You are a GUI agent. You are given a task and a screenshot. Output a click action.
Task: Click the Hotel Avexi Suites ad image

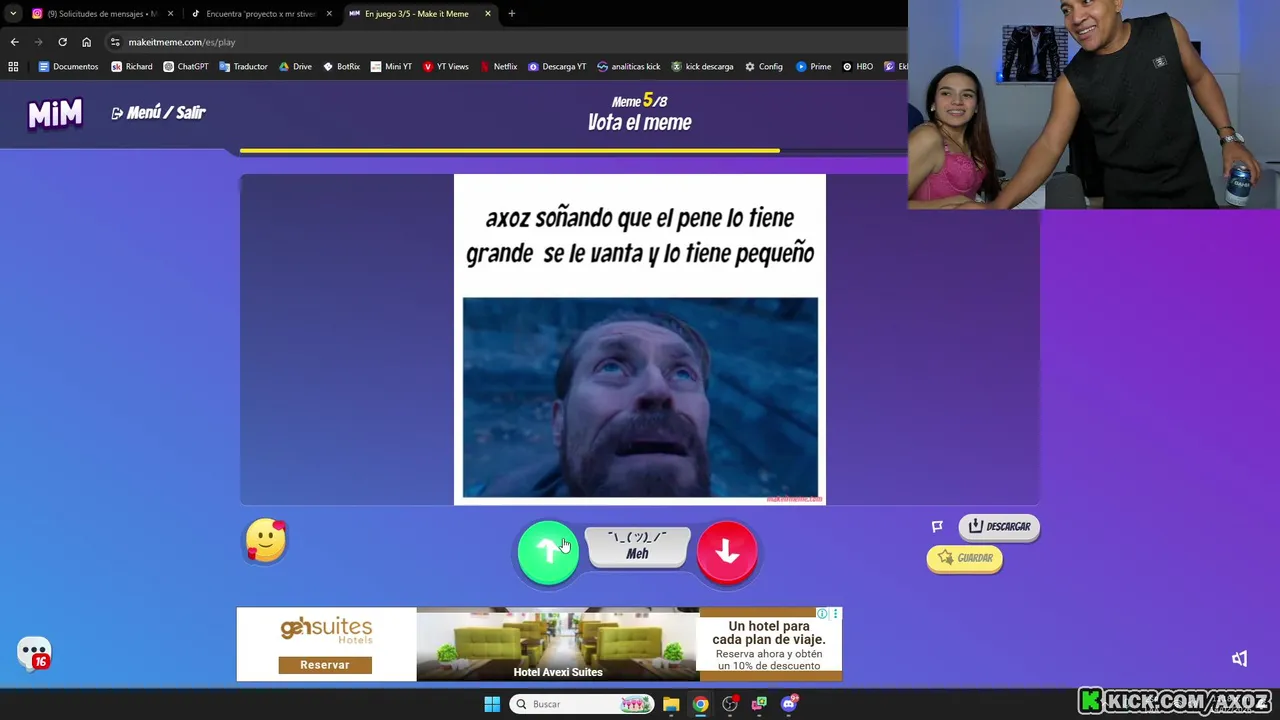(557, 645)
